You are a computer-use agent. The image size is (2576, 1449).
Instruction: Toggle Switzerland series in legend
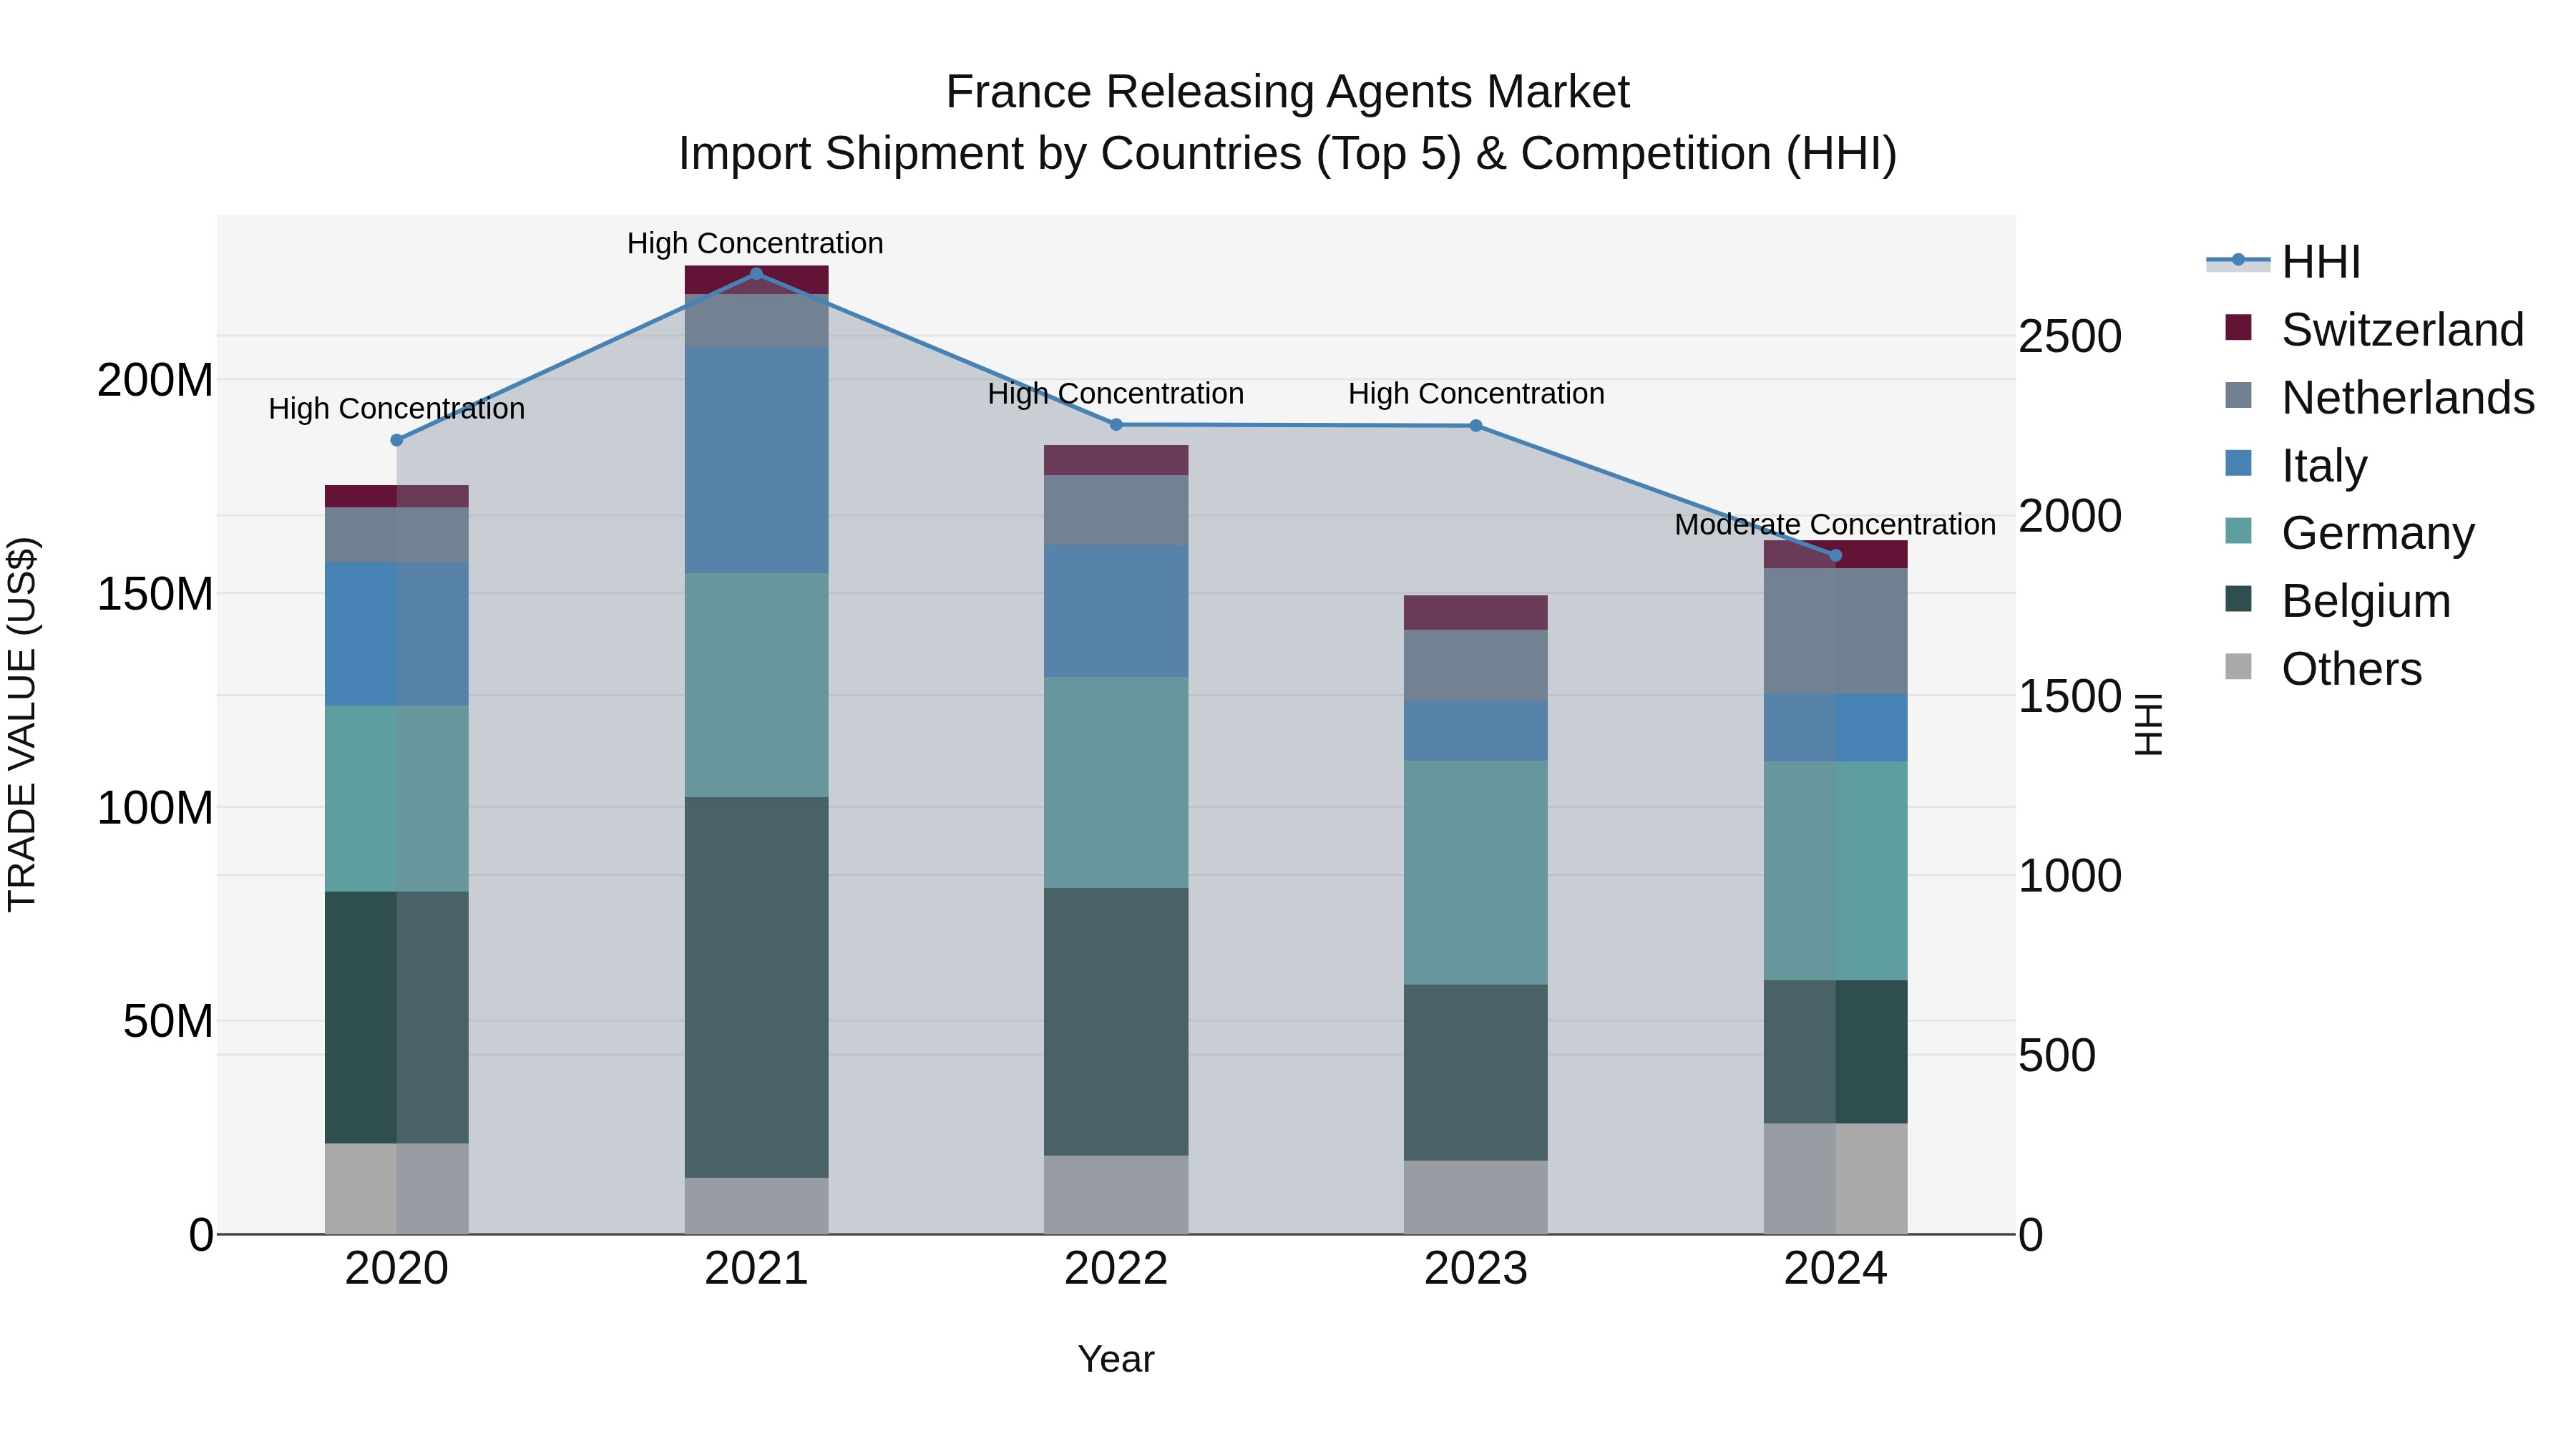2374,329
